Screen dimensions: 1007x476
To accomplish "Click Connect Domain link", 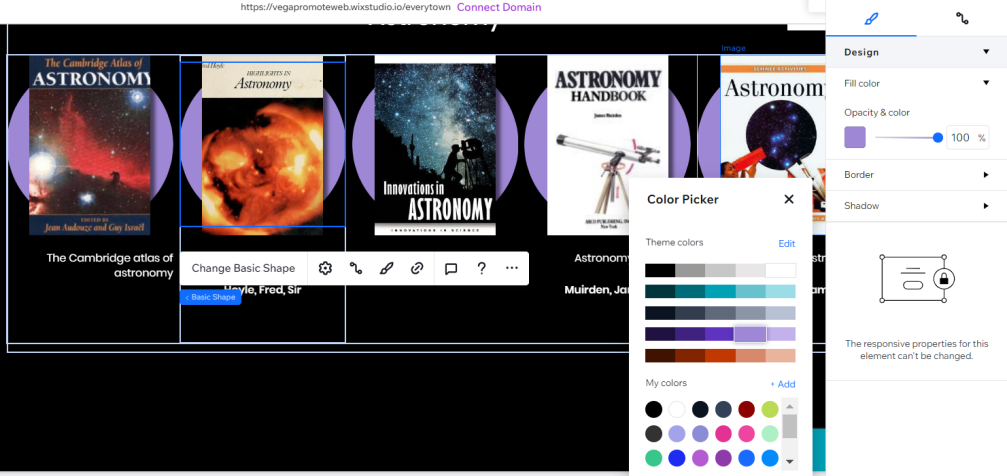I will pos(499,7).
